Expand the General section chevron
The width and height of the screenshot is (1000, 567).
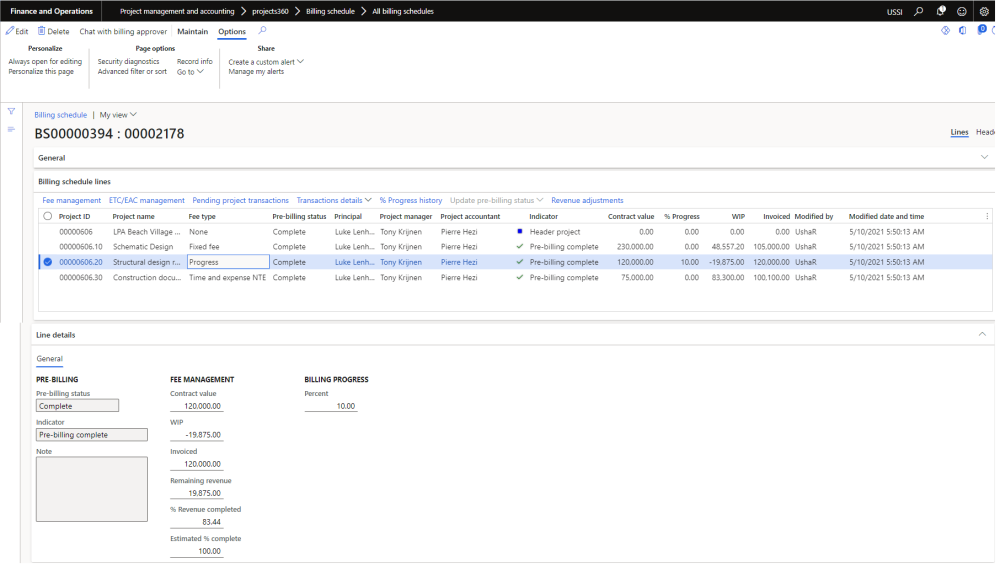[x=984, y=157]
